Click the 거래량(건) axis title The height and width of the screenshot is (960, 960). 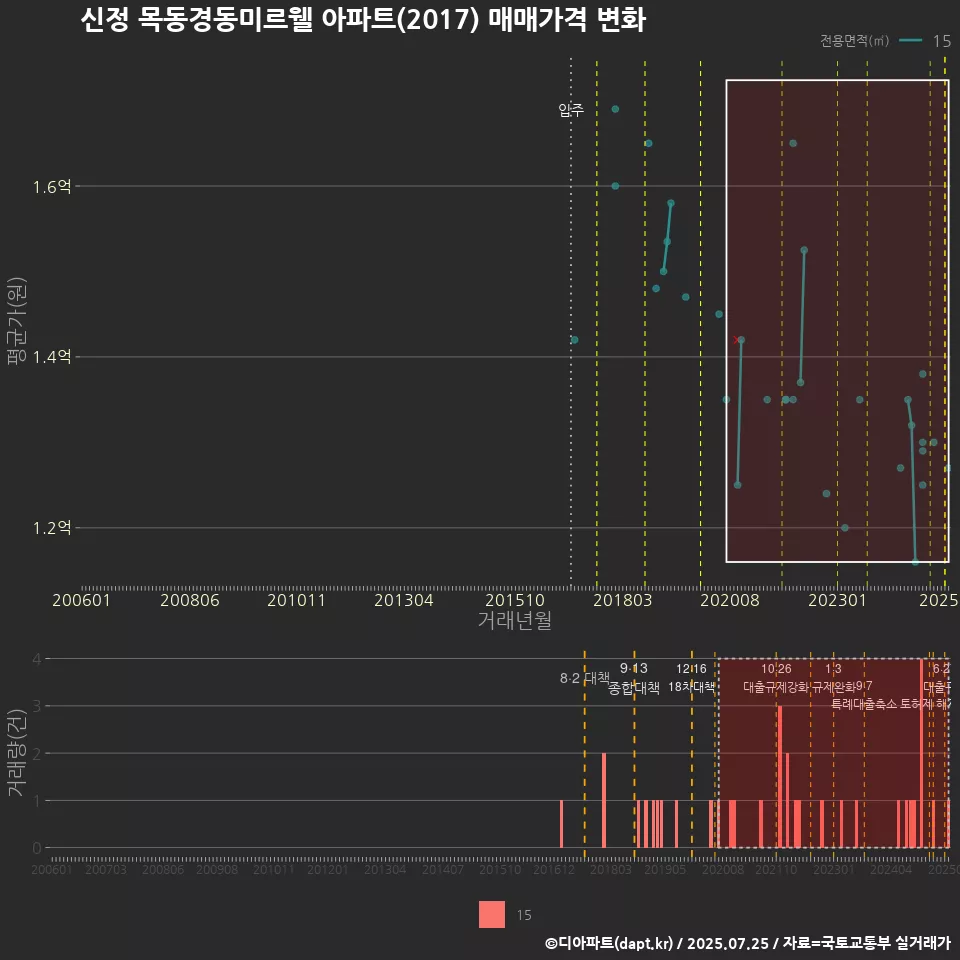(x=17, y=752)
